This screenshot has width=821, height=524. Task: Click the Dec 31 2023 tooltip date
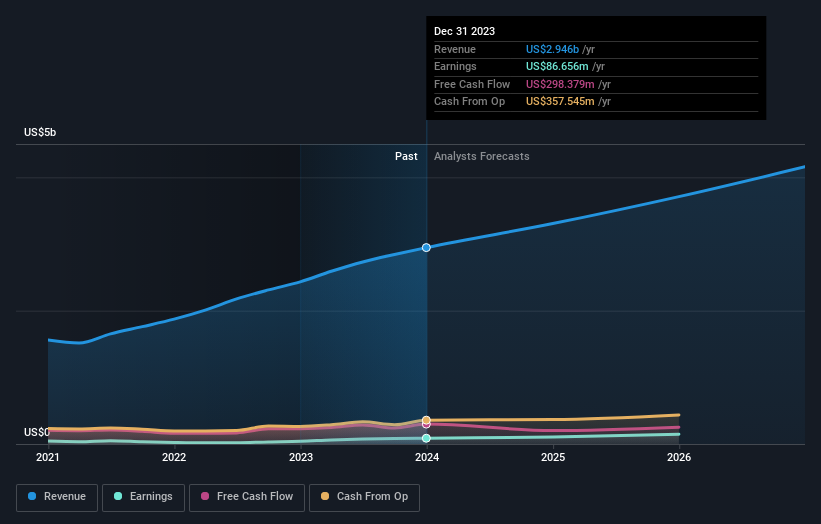pos(464,31)
